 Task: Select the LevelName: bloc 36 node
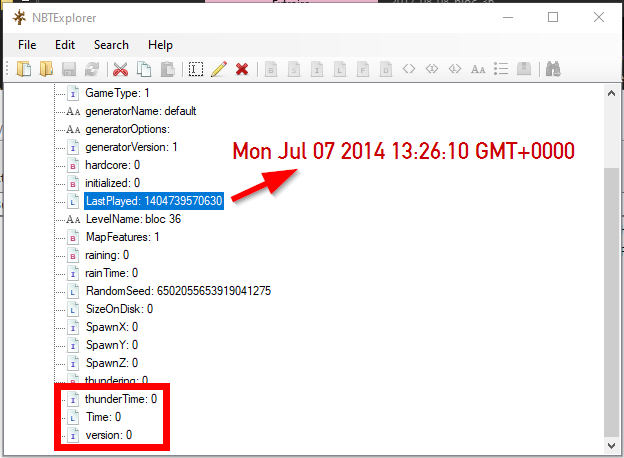click(133, 219)
